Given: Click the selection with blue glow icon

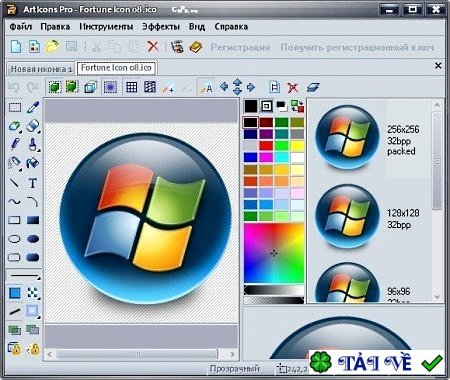Looking at the screenshot, I should [110, 87].
